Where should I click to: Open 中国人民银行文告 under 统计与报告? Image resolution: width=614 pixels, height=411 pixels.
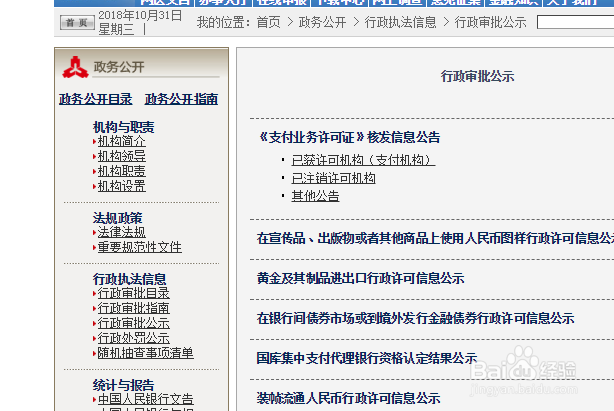145,399
